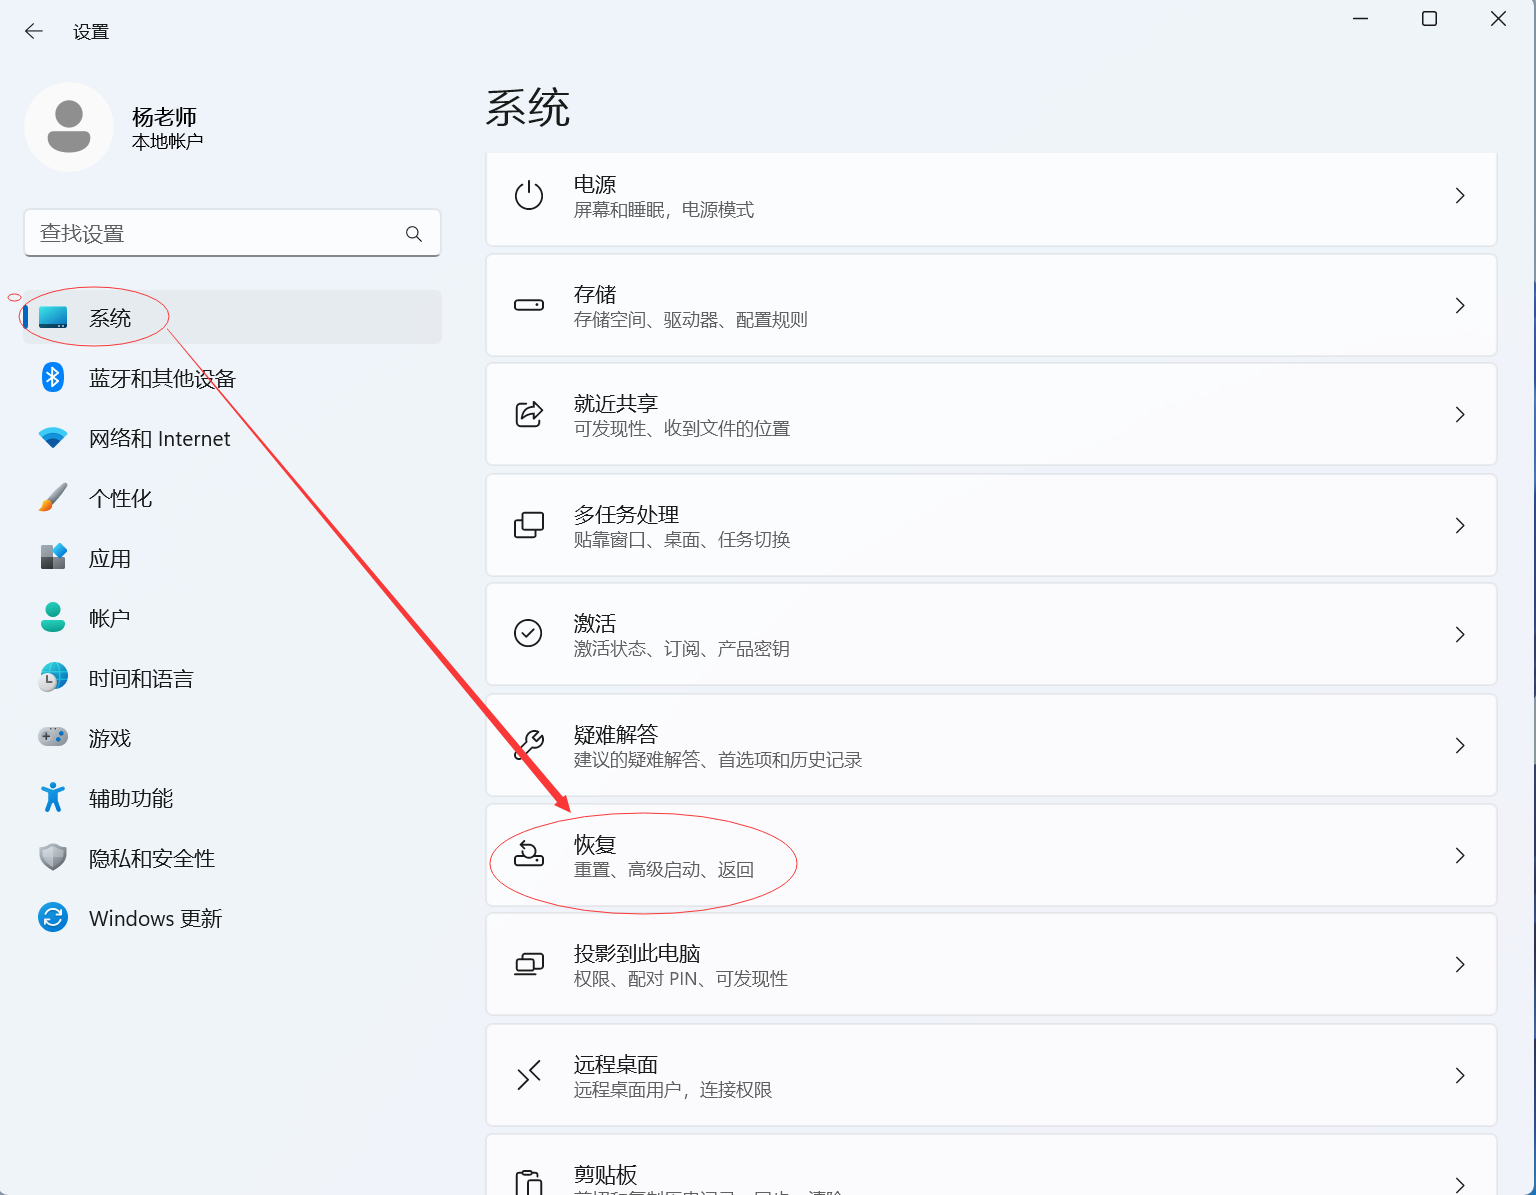Viewport: 1536px width, 1195px height.
Task: Click subtitle 激活状态、订阅、产品密钥
Action: pos(682,649)
